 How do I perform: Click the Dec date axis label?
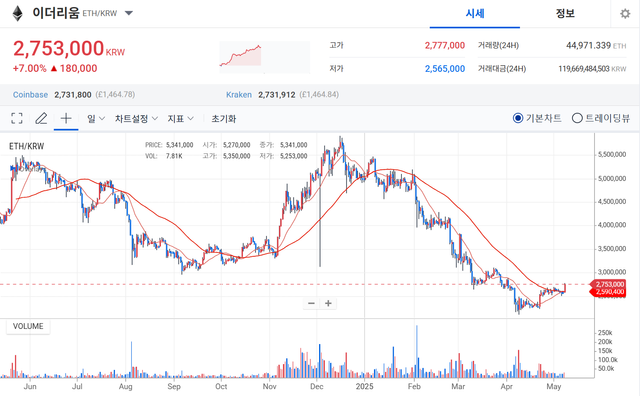click(316, 386)
